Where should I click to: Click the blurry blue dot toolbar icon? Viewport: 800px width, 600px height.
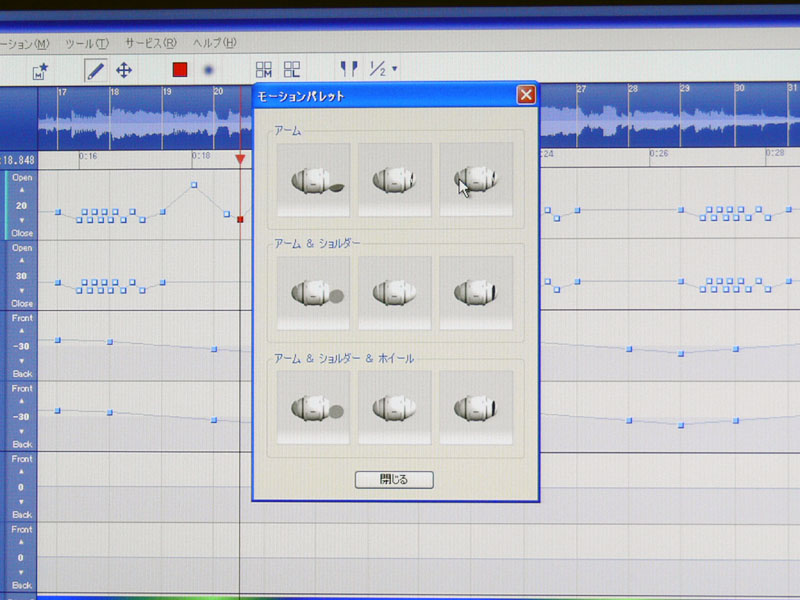[x=209, y=70]
